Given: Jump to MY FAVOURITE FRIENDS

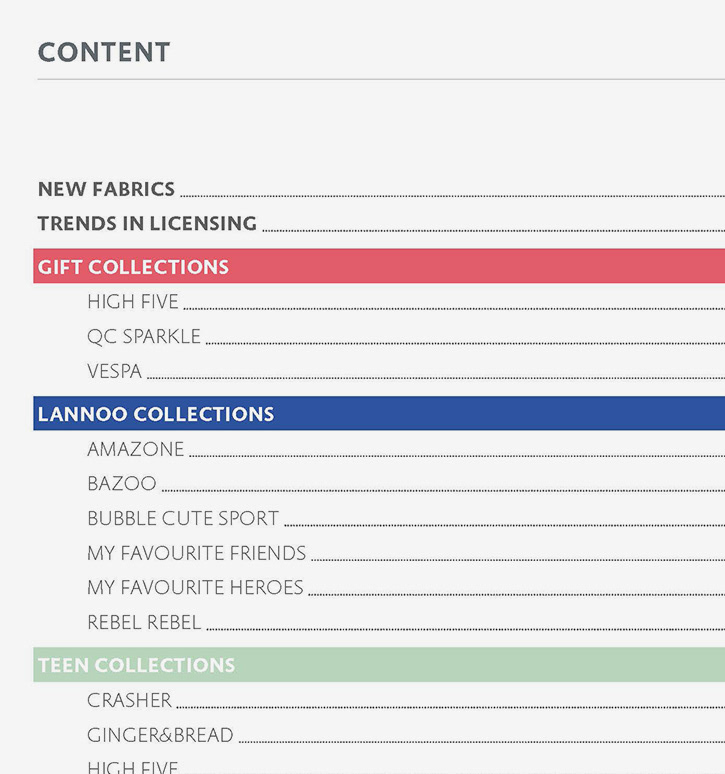Looking at the screenshot, I should pos(196,553).
